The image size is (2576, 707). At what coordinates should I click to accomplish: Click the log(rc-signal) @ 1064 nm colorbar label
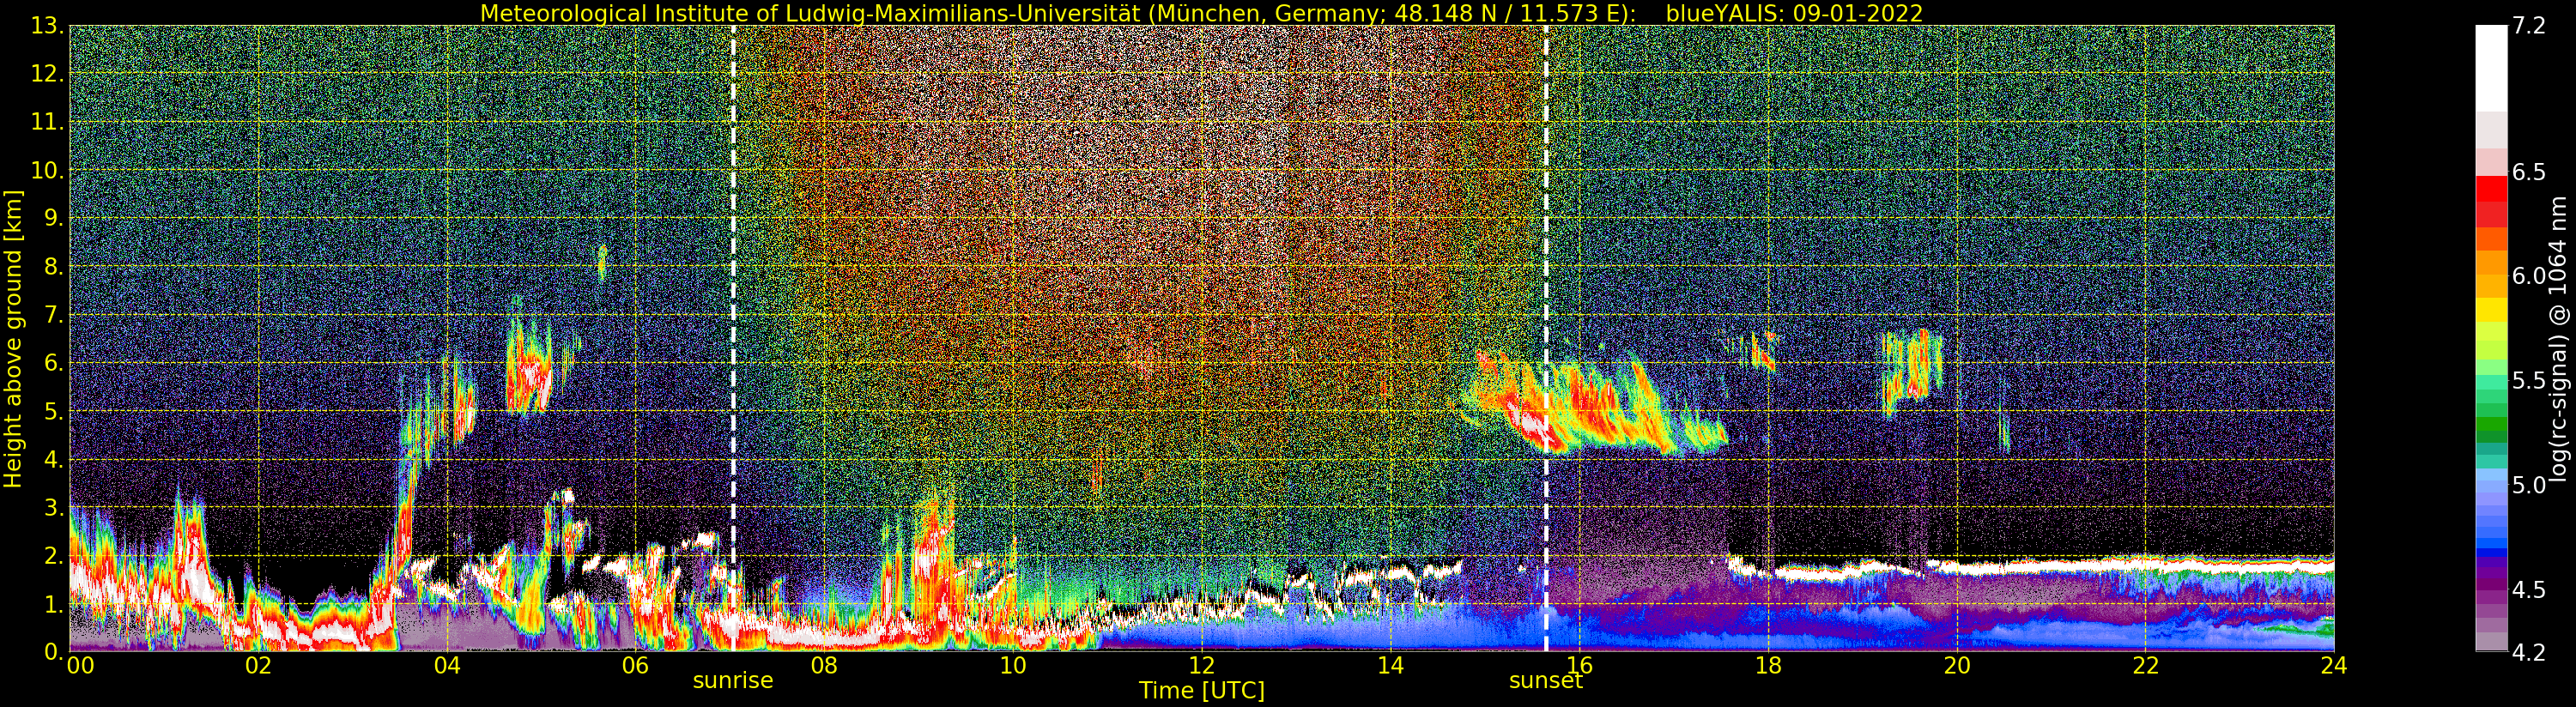[2559, 339]
